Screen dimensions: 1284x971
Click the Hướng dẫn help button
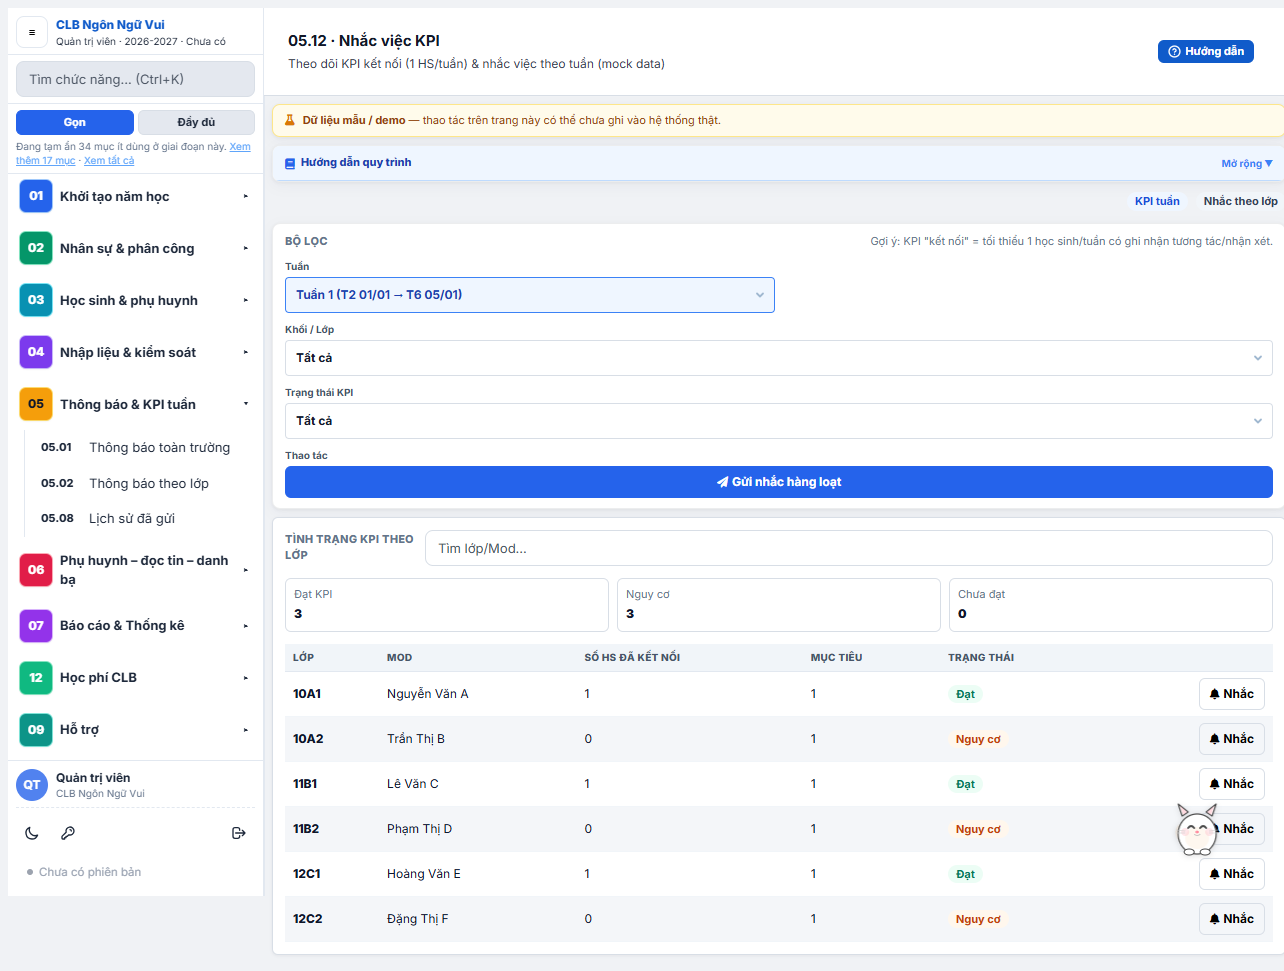click(x=1206, y=51)
